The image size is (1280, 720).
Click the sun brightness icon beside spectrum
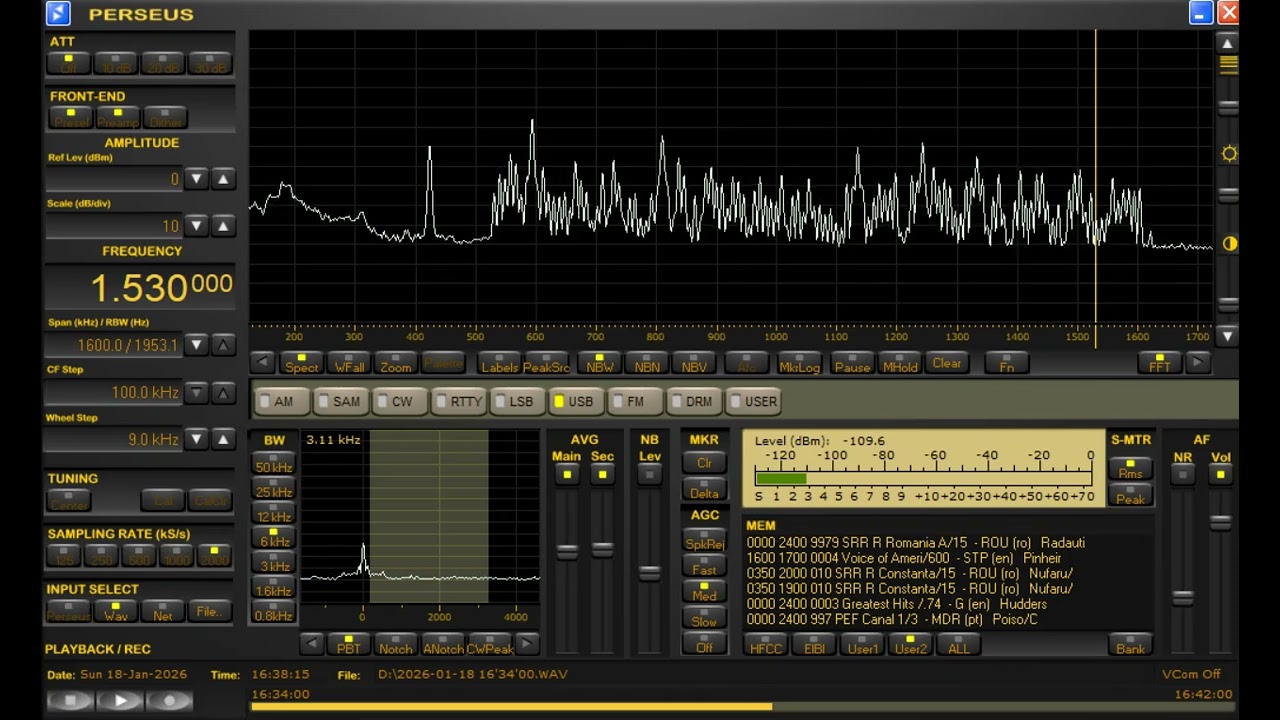[x=1229, y=153]
